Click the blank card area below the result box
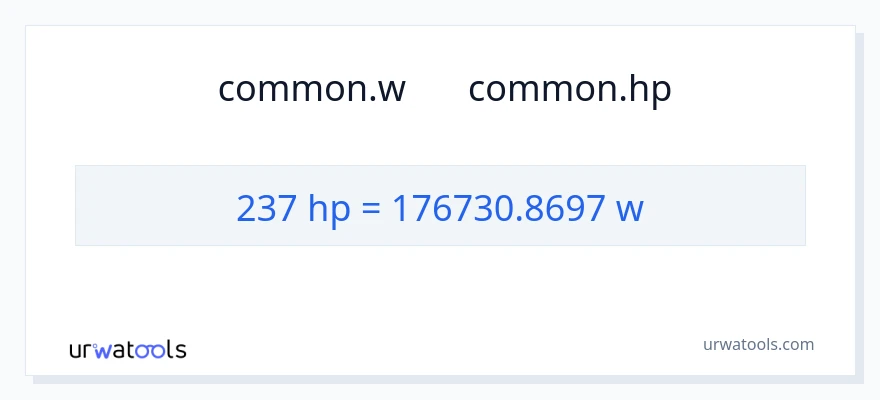 tap(440, 285)
